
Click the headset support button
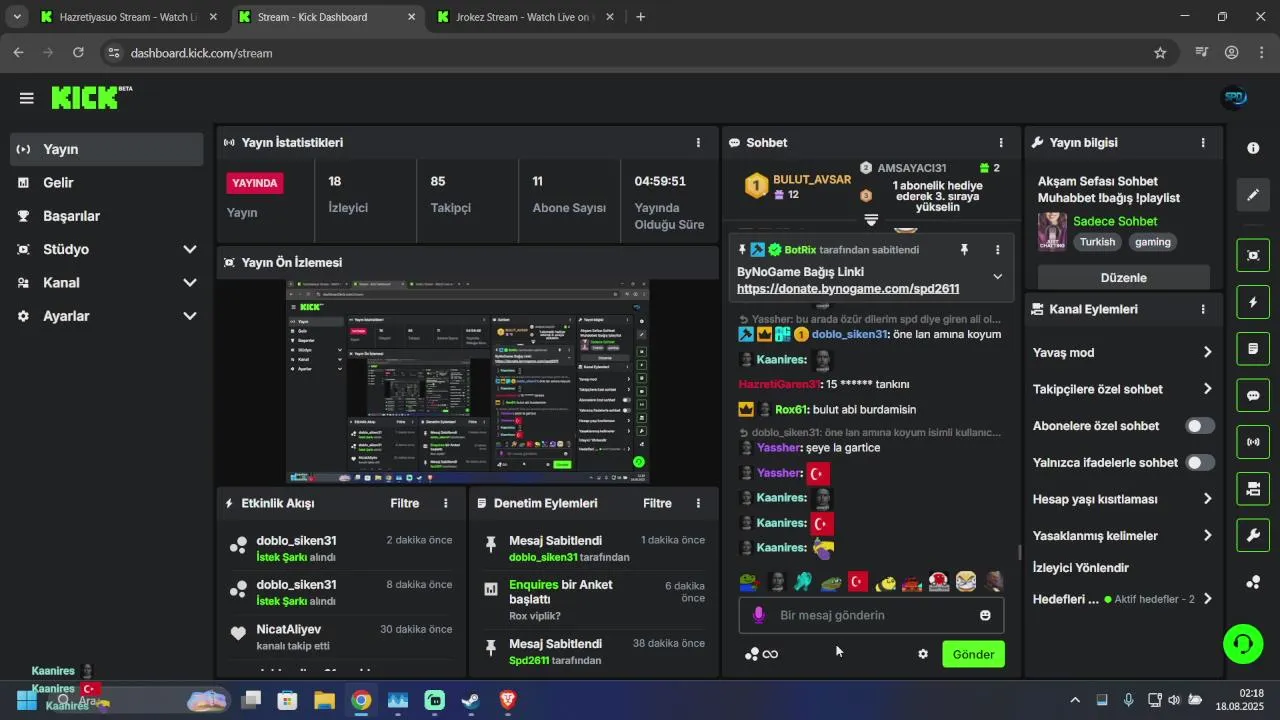[1243, 644]
